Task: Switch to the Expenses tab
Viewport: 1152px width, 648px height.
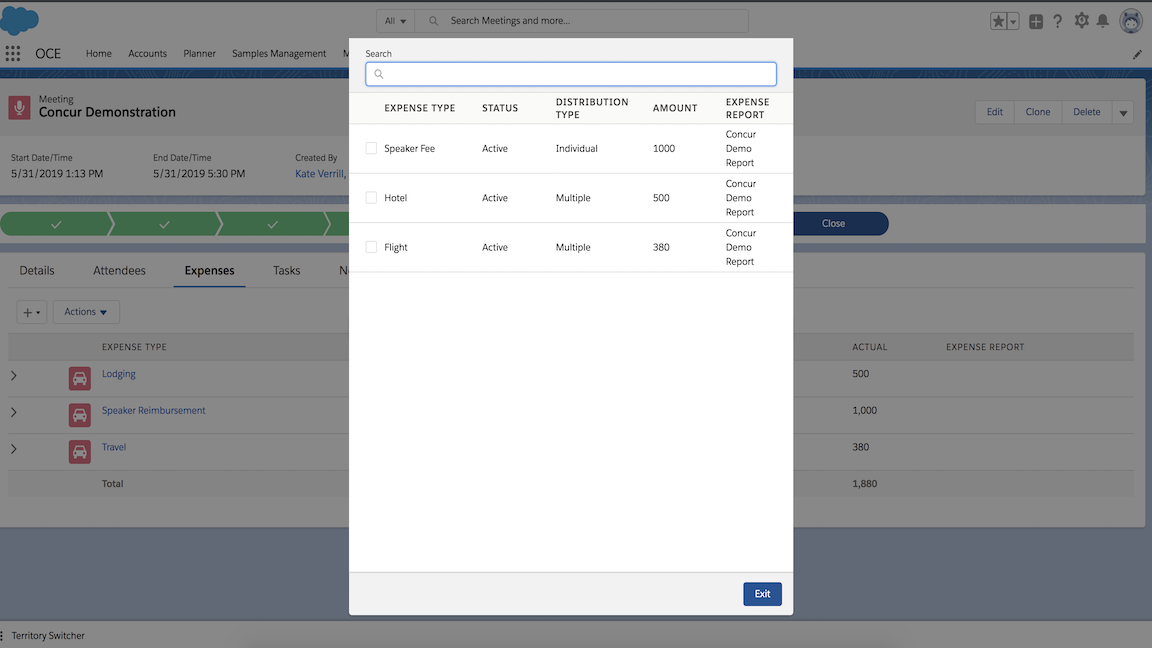Action: click(209, 270)
